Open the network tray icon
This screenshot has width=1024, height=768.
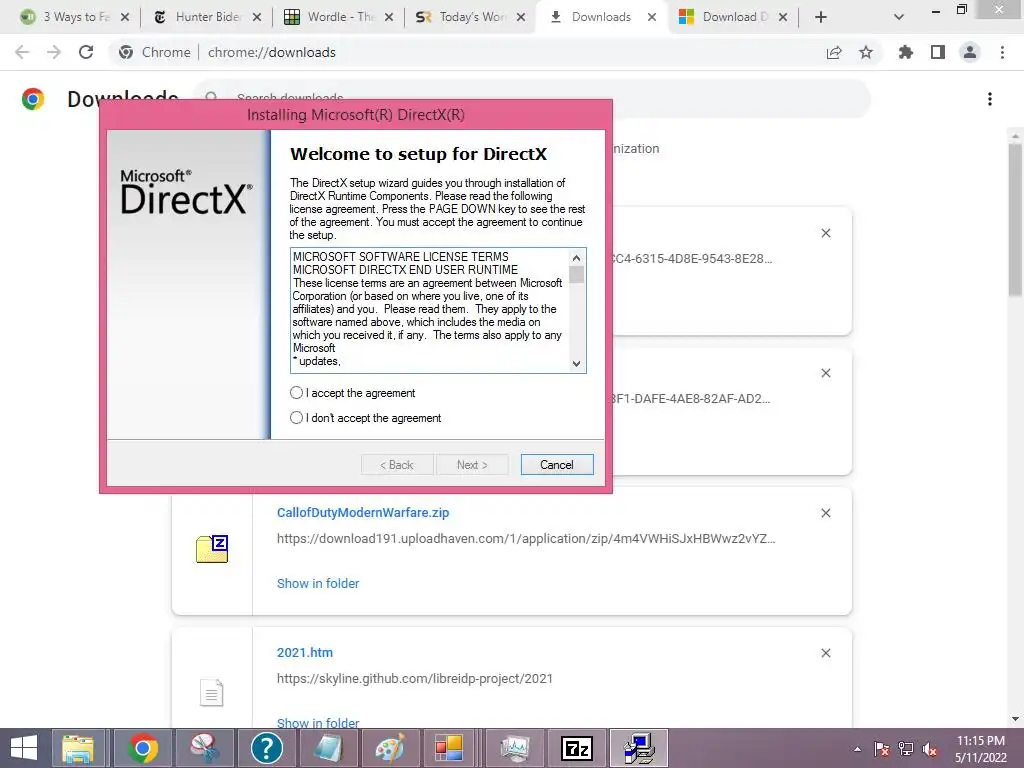[x=906, y=749]
